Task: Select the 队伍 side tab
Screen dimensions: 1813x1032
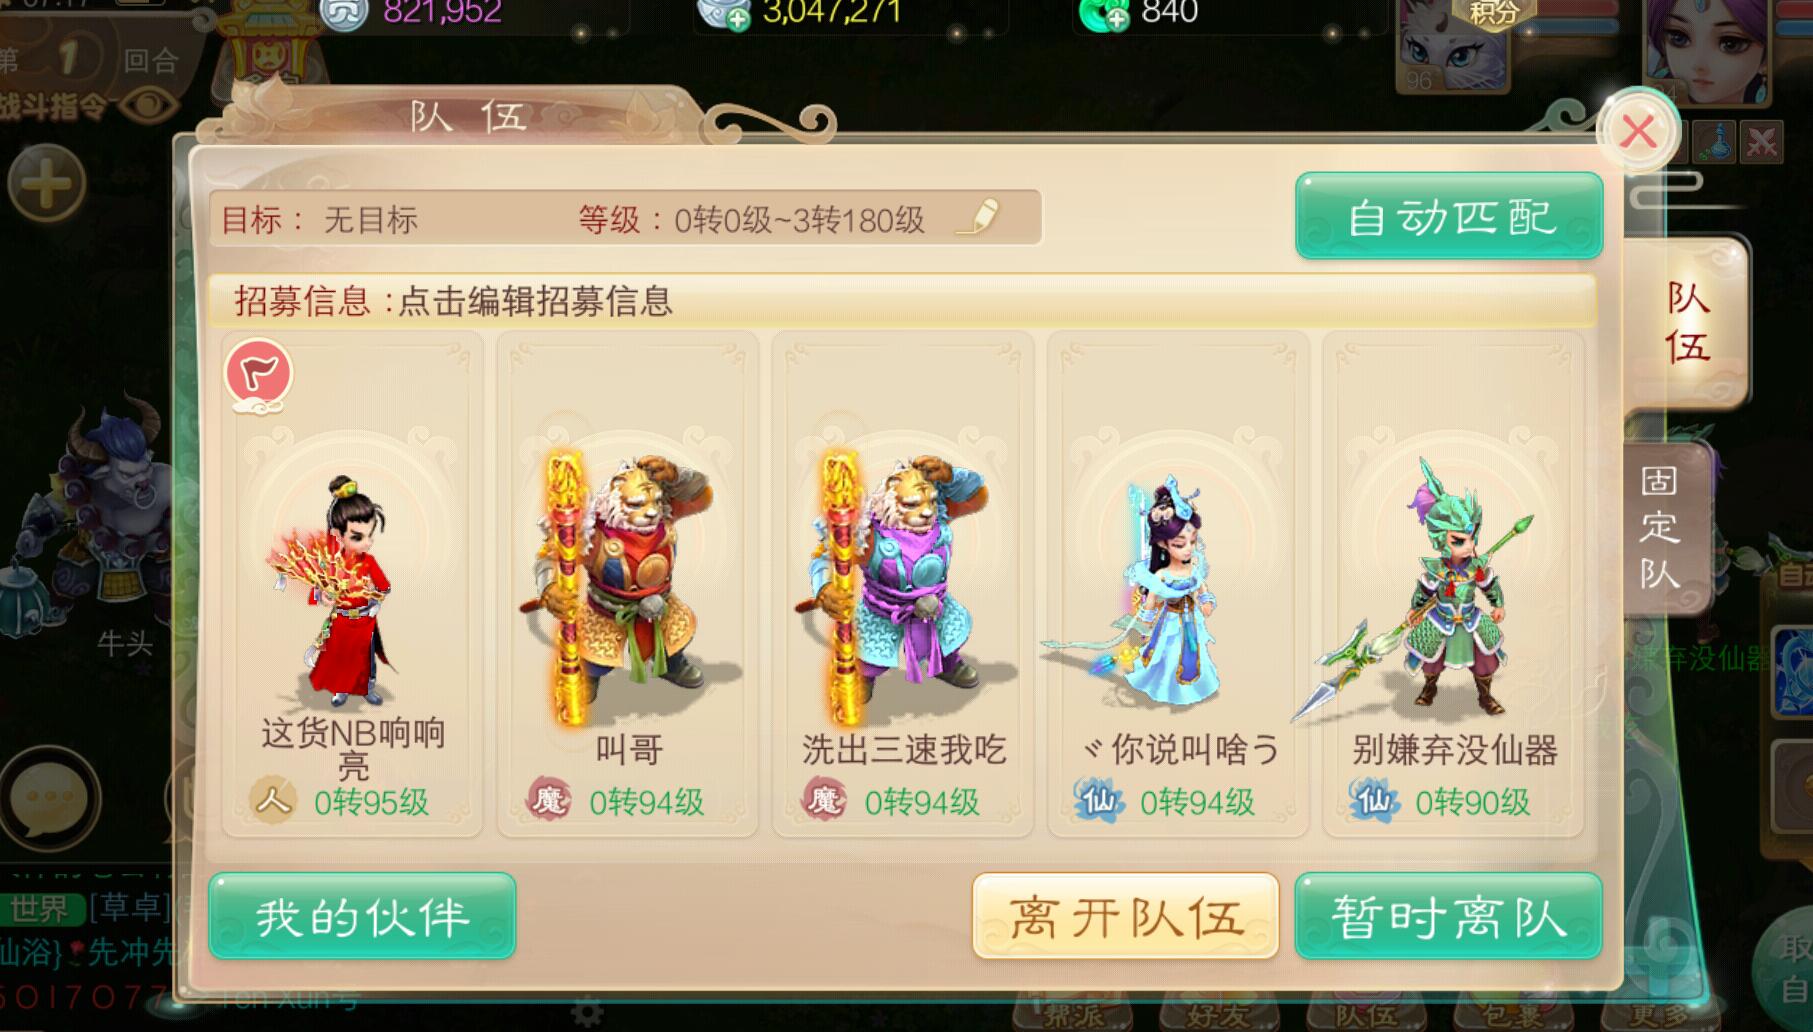Action: (x=1687, y=322)
